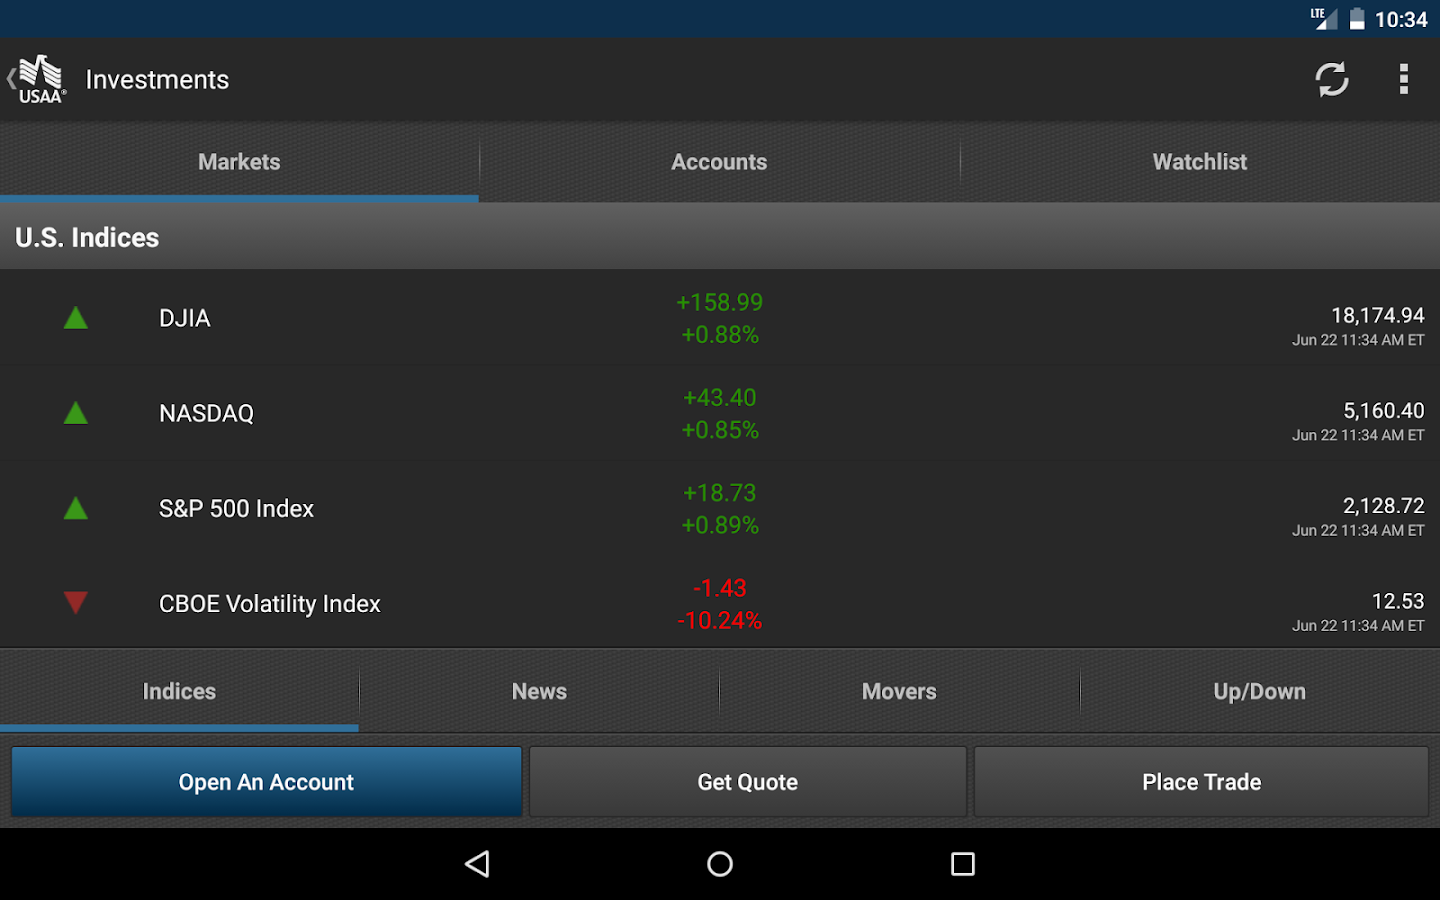Tap the CBOE Volatility timestamp Jun 22 11:34 AM ET
Image resolution: width=1440 pixels, height=900 pixels.
coord(1358,625)
